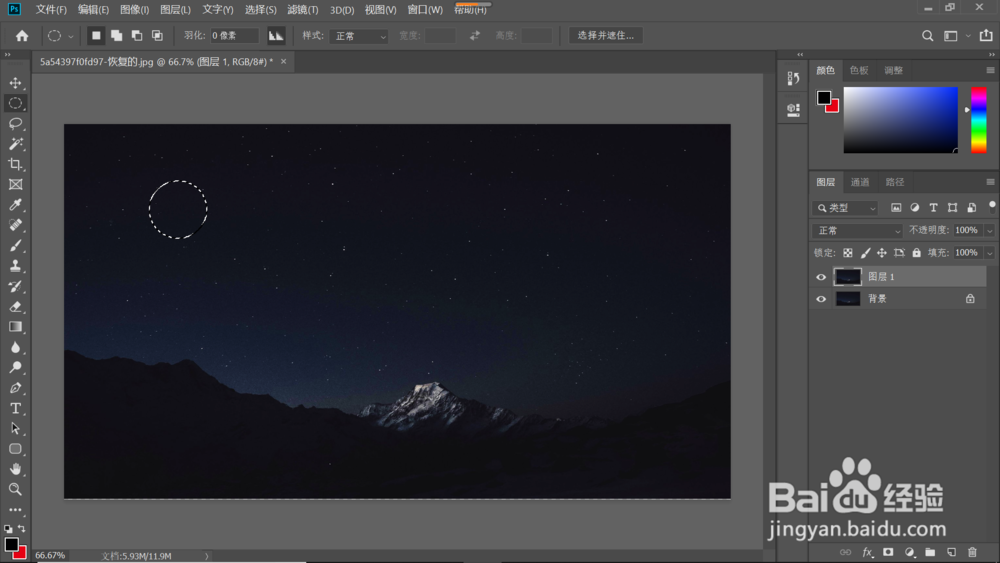Select the Zoom tool

[15, 490]
